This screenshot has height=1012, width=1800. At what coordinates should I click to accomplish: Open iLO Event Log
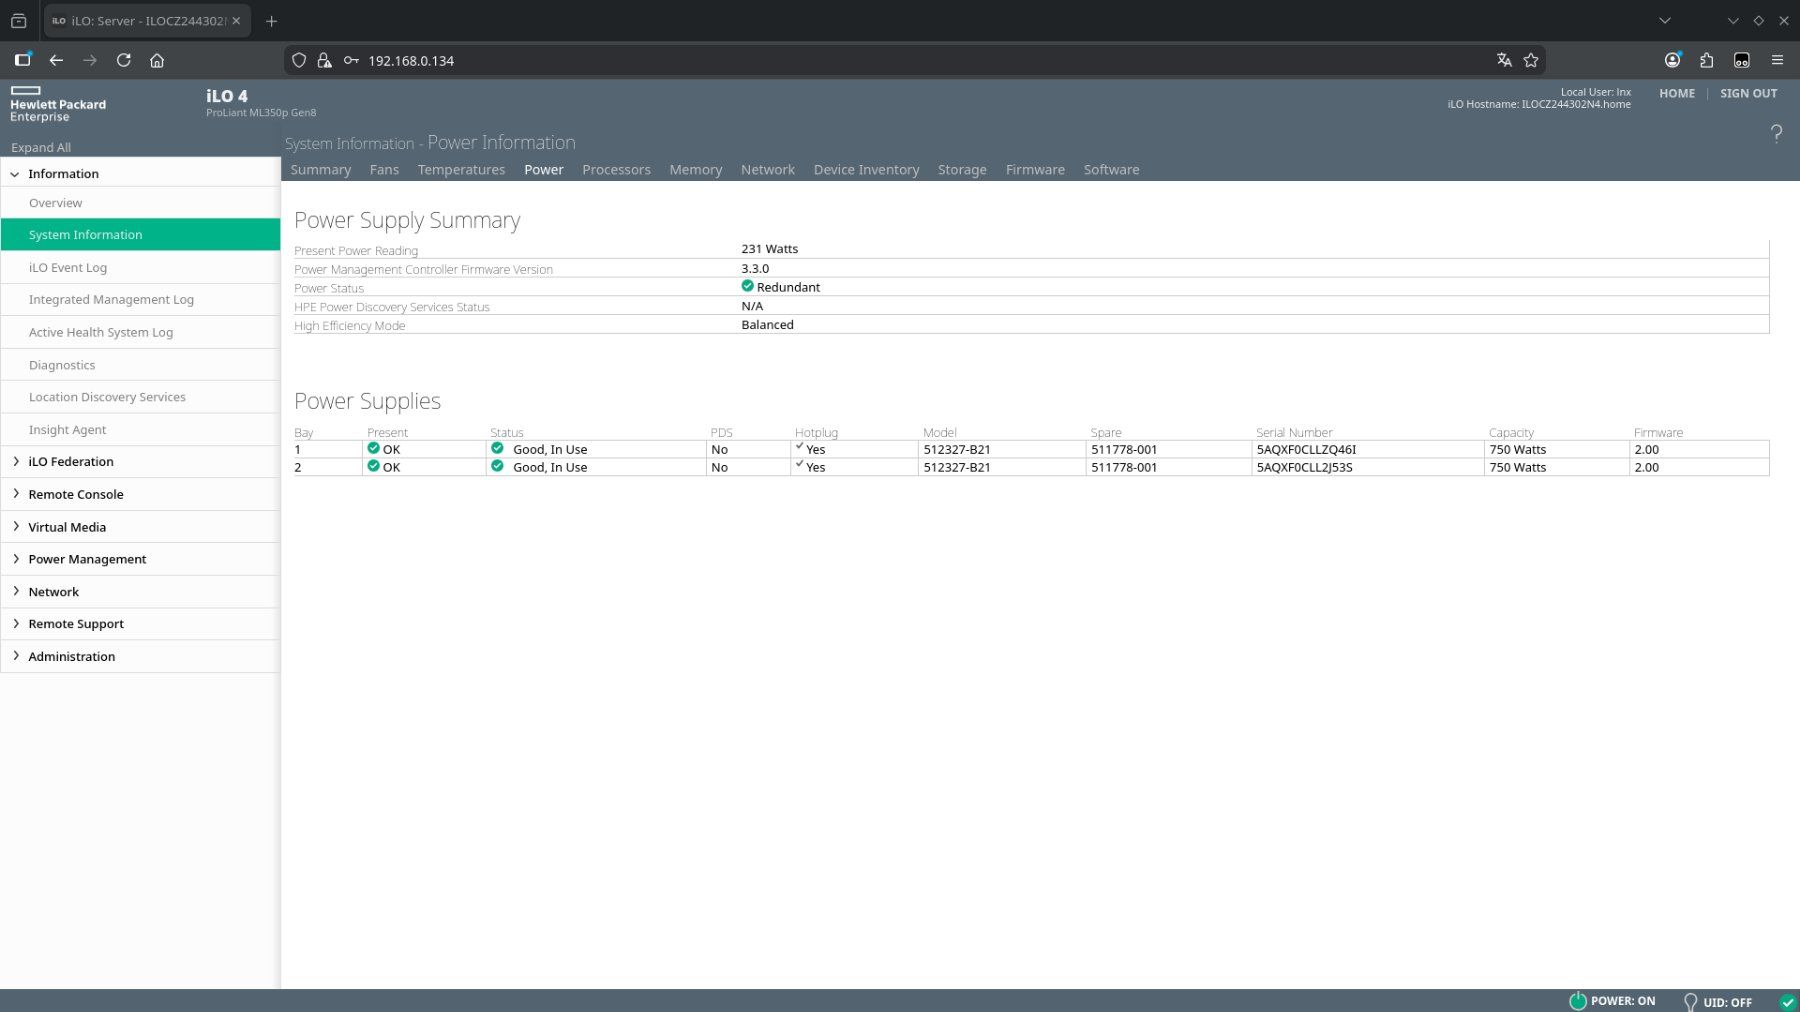point(140,267)
